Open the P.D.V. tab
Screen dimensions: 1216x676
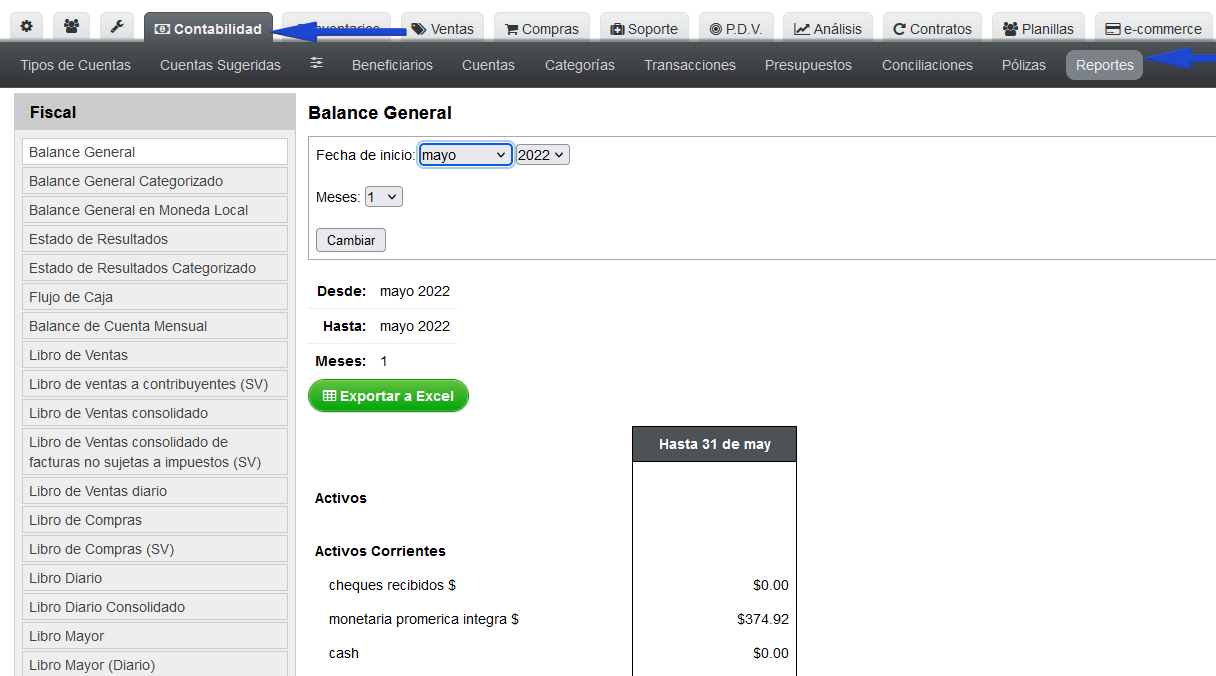(736, 29)
